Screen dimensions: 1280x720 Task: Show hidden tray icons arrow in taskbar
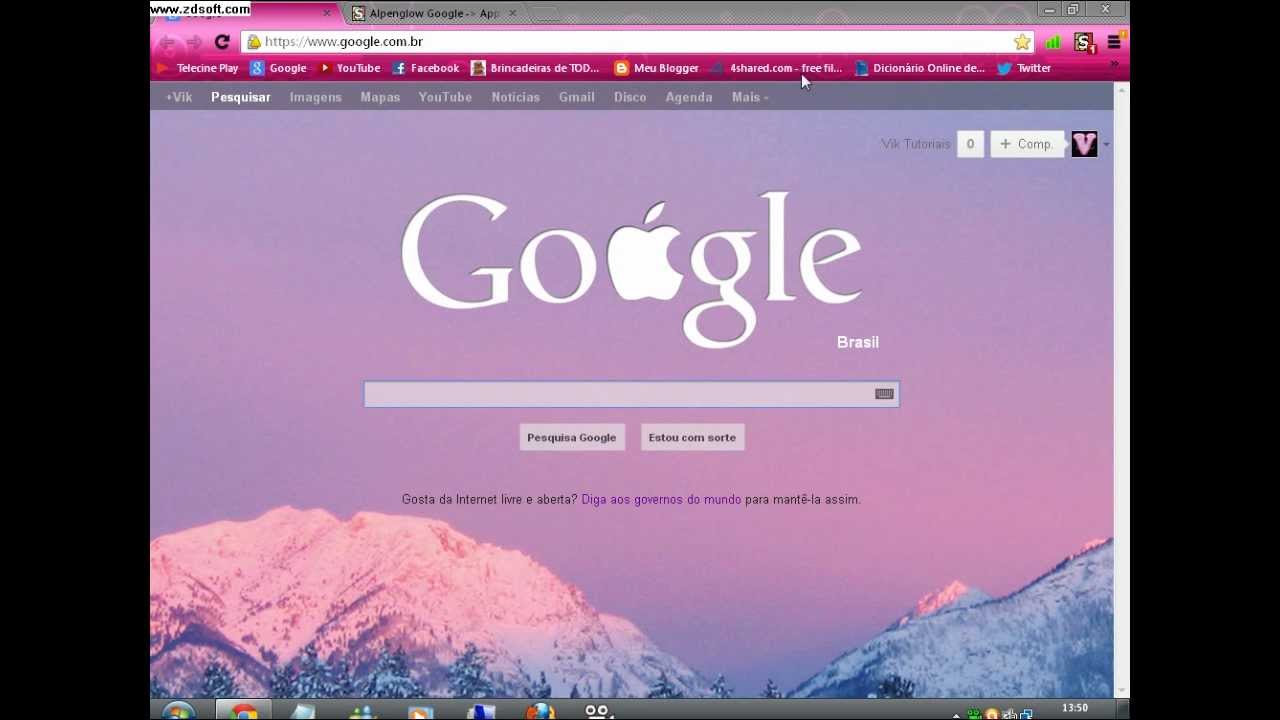[956, 715]
